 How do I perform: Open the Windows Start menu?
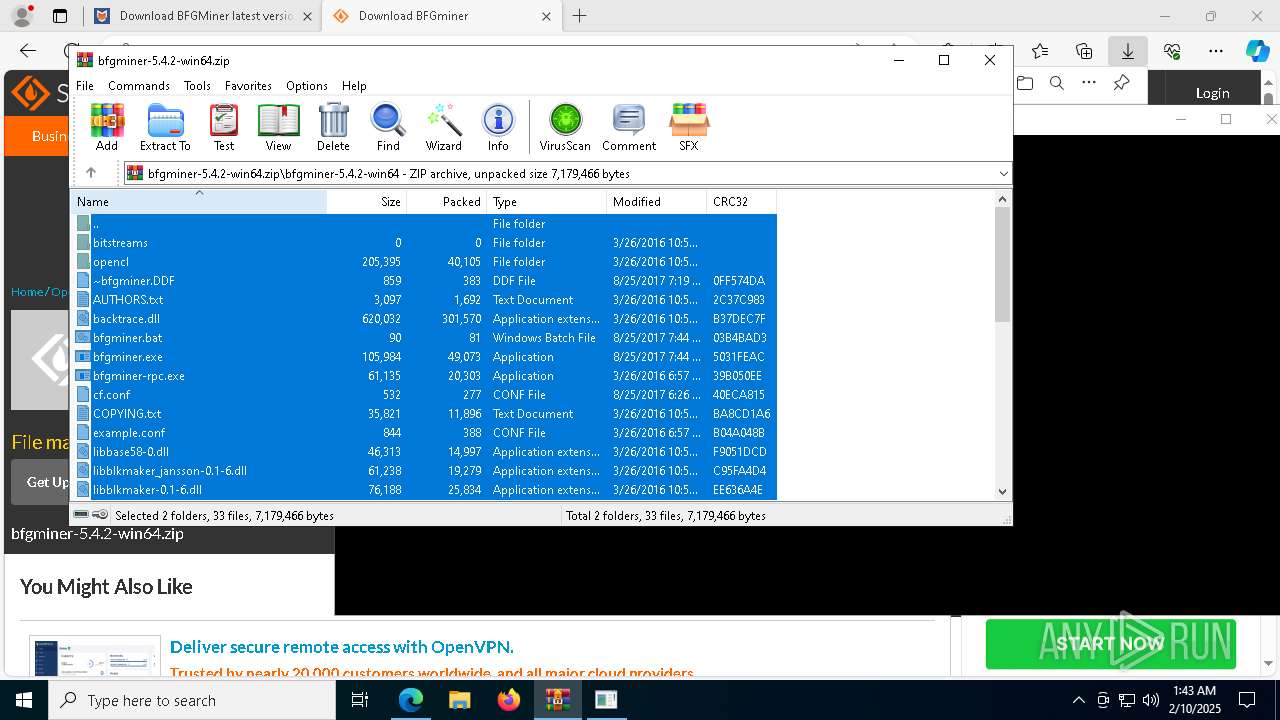tap(24, 700)
